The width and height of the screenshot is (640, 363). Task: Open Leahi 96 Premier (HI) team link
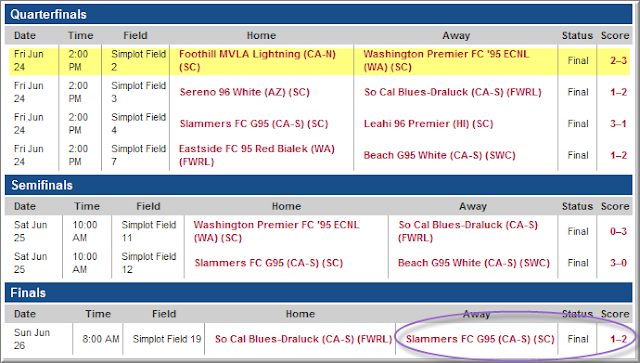[429, 124]
